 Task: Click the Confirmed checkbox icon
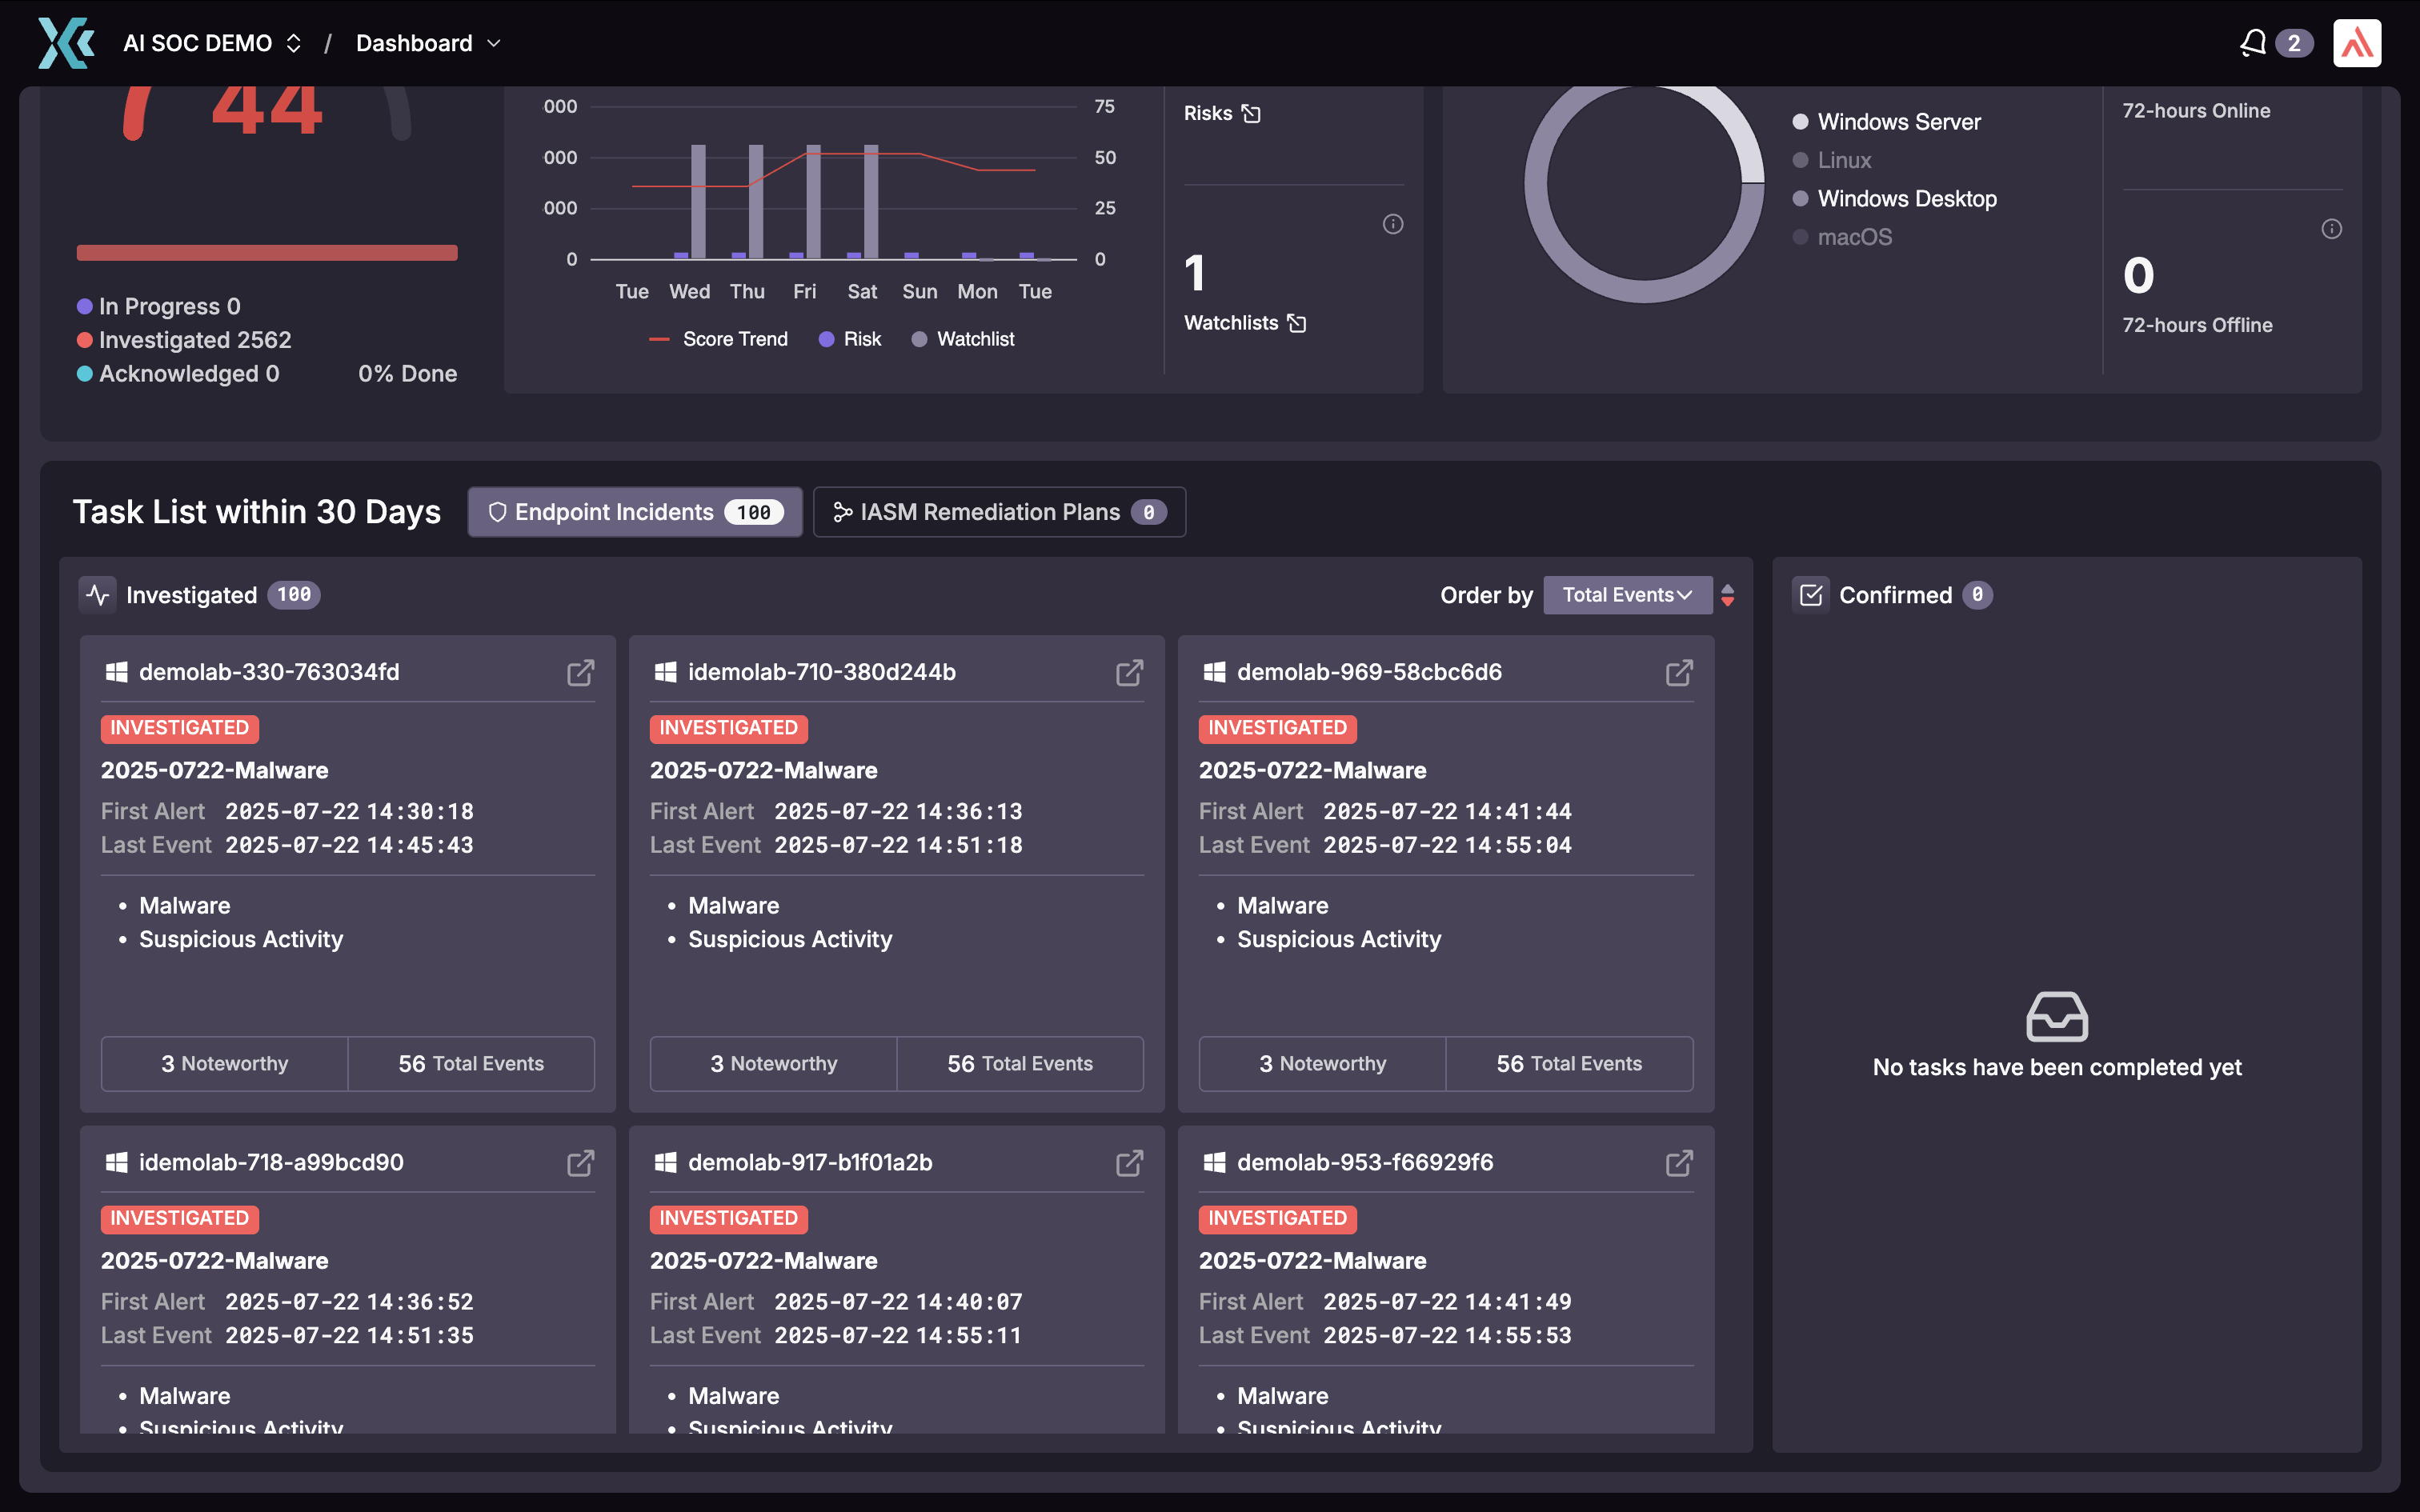click(x=1813, y=594)
